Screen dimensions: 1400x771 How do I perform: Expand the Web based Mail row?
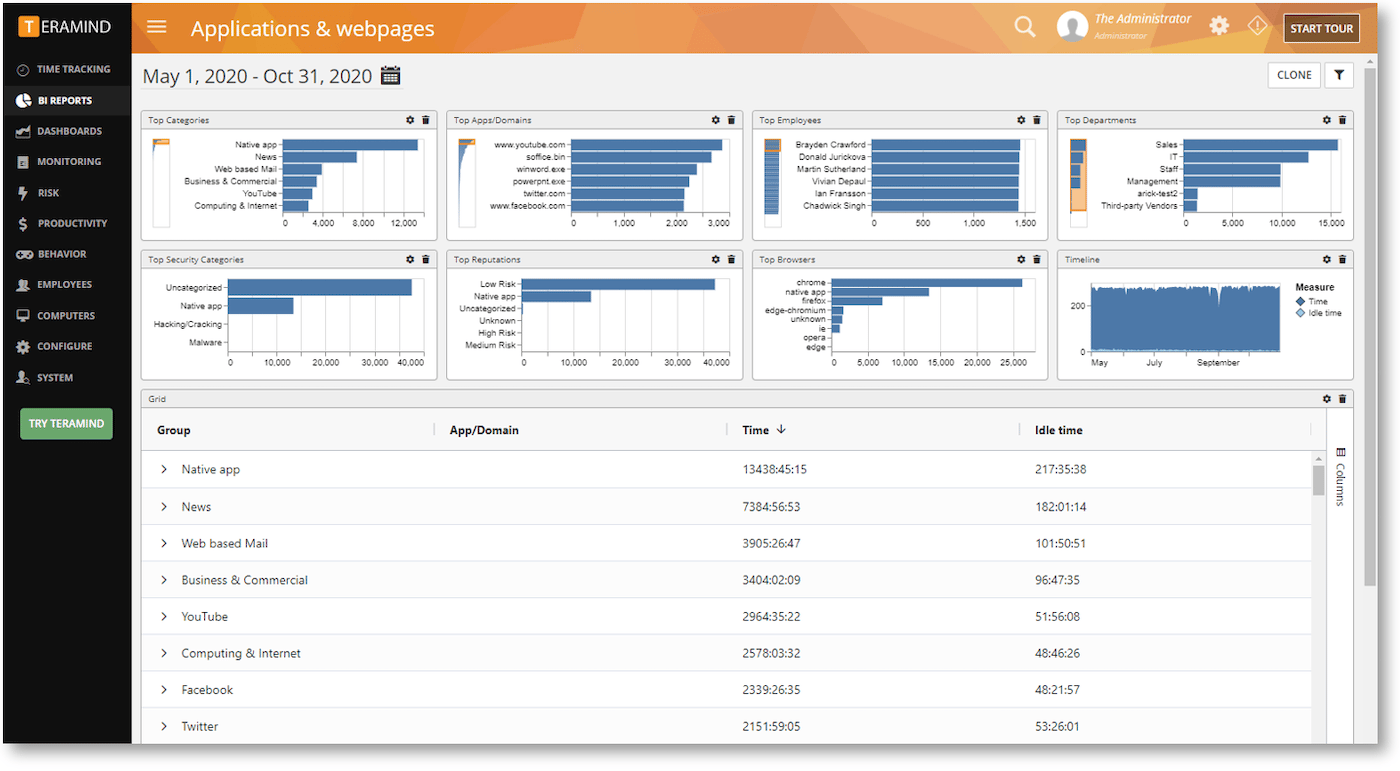coord(164,543)
